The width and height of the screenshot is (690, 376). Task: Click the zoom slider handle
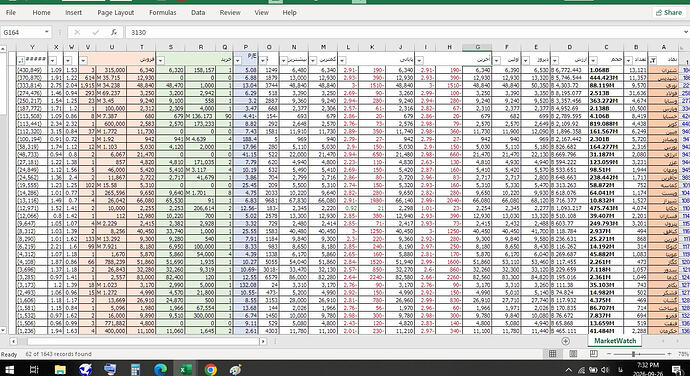point(633,354)
